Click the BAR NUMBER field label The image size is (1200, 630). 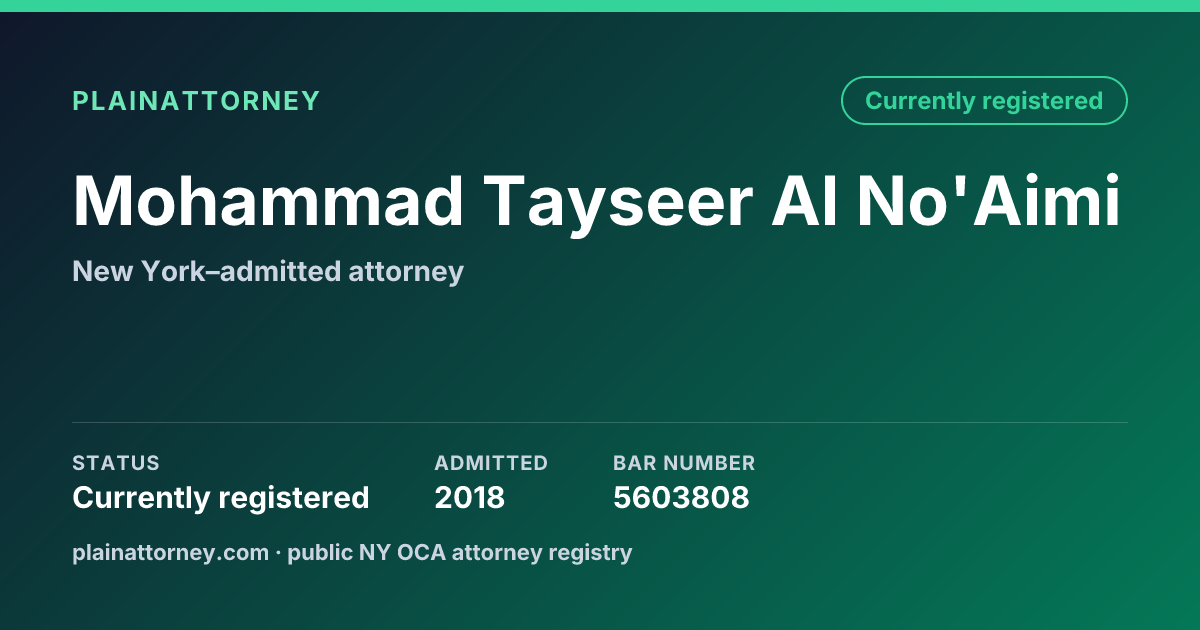tap(684, 463)
